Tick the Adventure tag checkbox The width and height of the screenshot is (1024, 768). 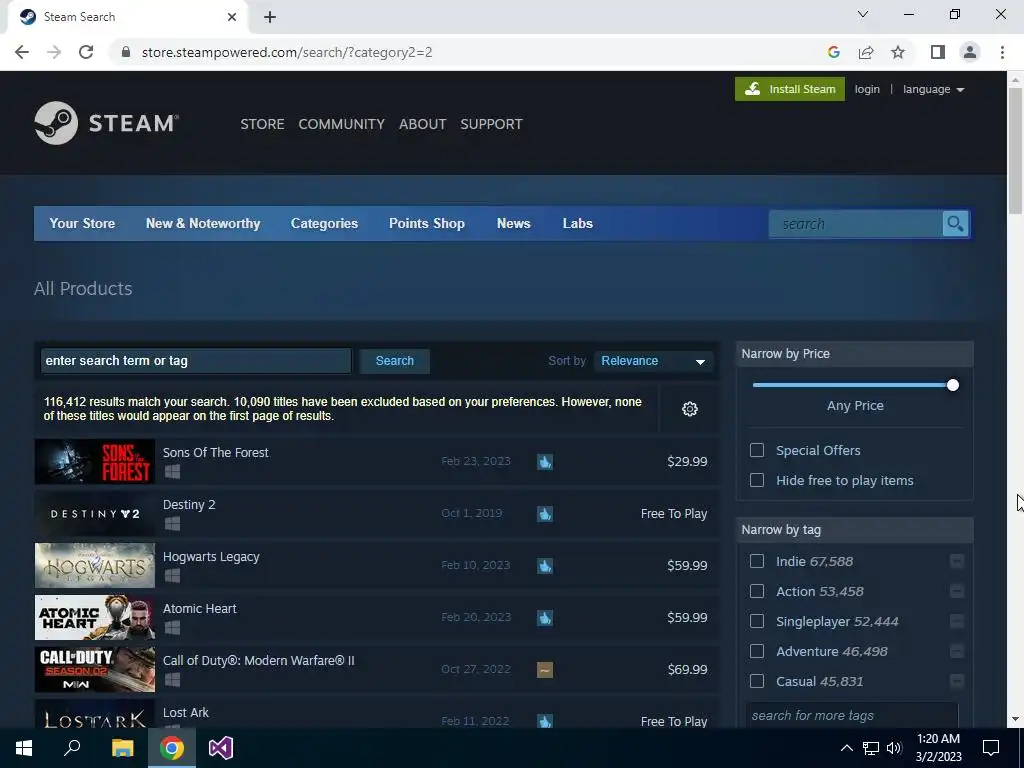757,652
